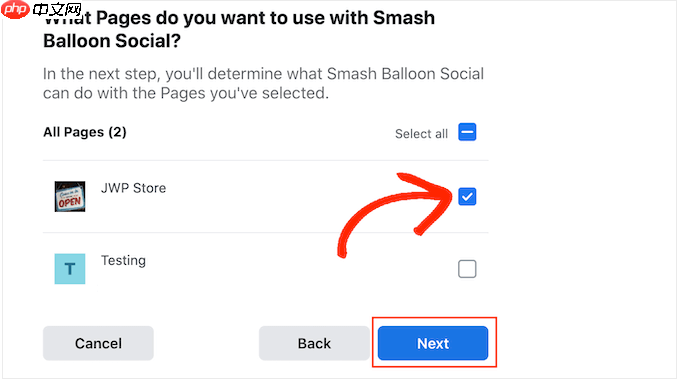Click the Select all label
680x380 pixels.
421,134
